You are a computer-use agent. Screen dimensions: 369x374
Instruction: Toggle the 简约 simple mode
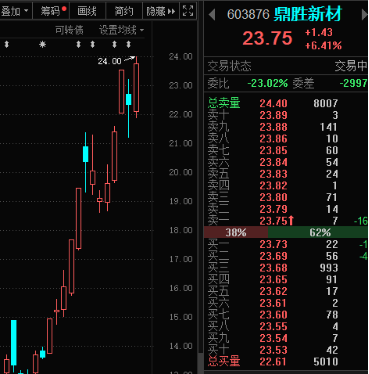pos(124,11)
